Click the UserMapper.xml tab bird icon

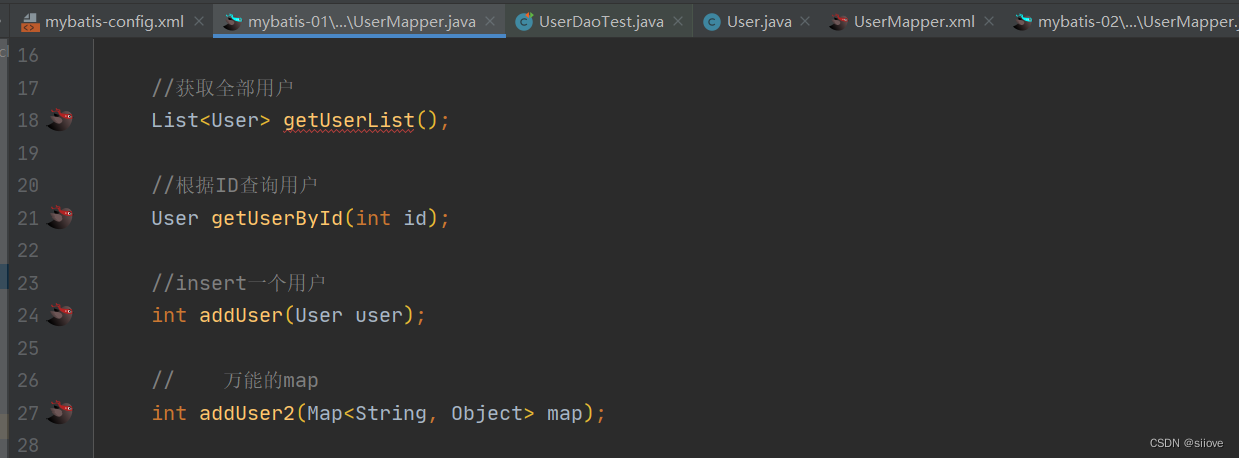(x=838, y=21)
